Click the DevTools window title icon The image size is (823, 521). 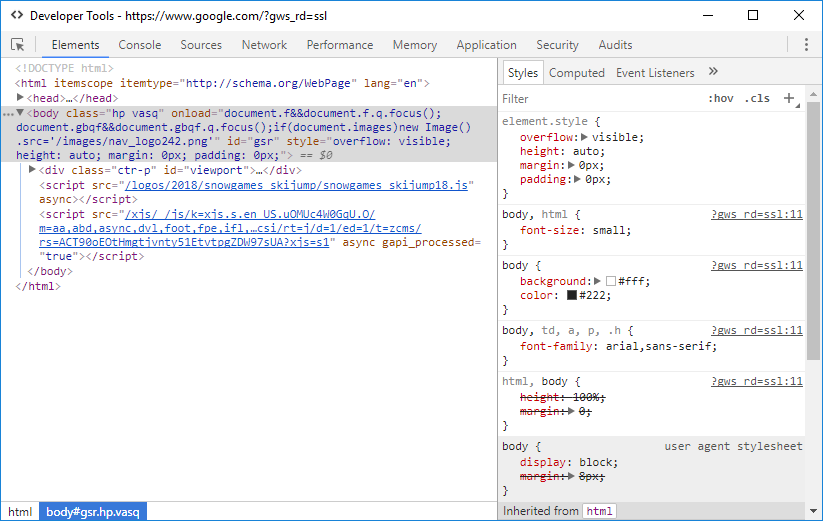tap(17, 15)
